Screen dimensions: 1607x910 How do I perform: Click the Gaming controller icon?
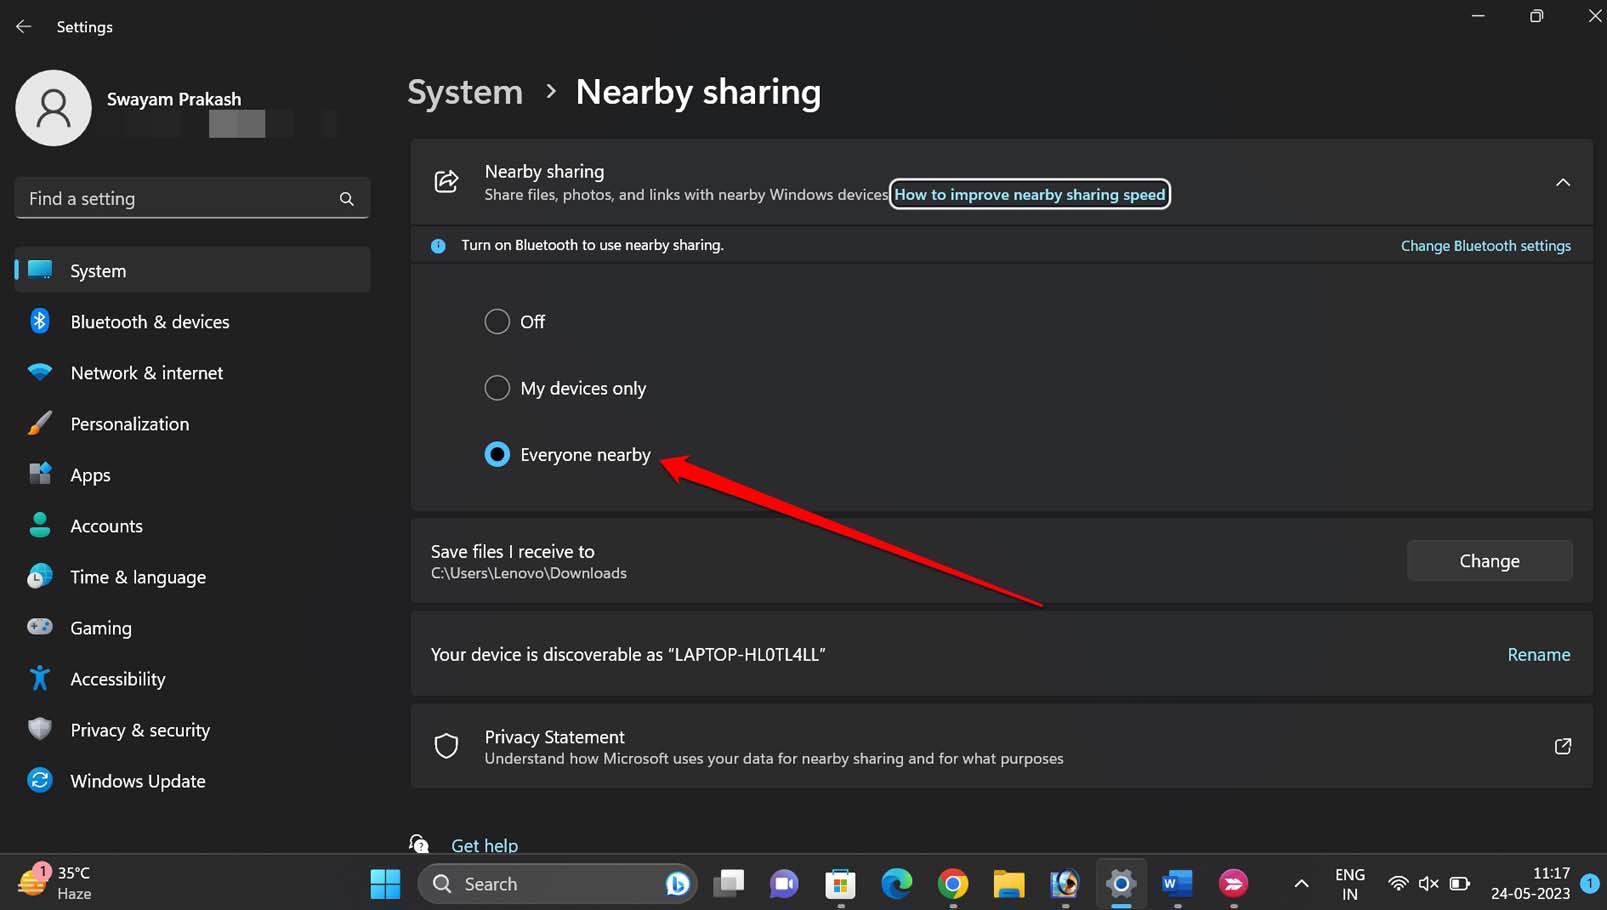point(40,627)
